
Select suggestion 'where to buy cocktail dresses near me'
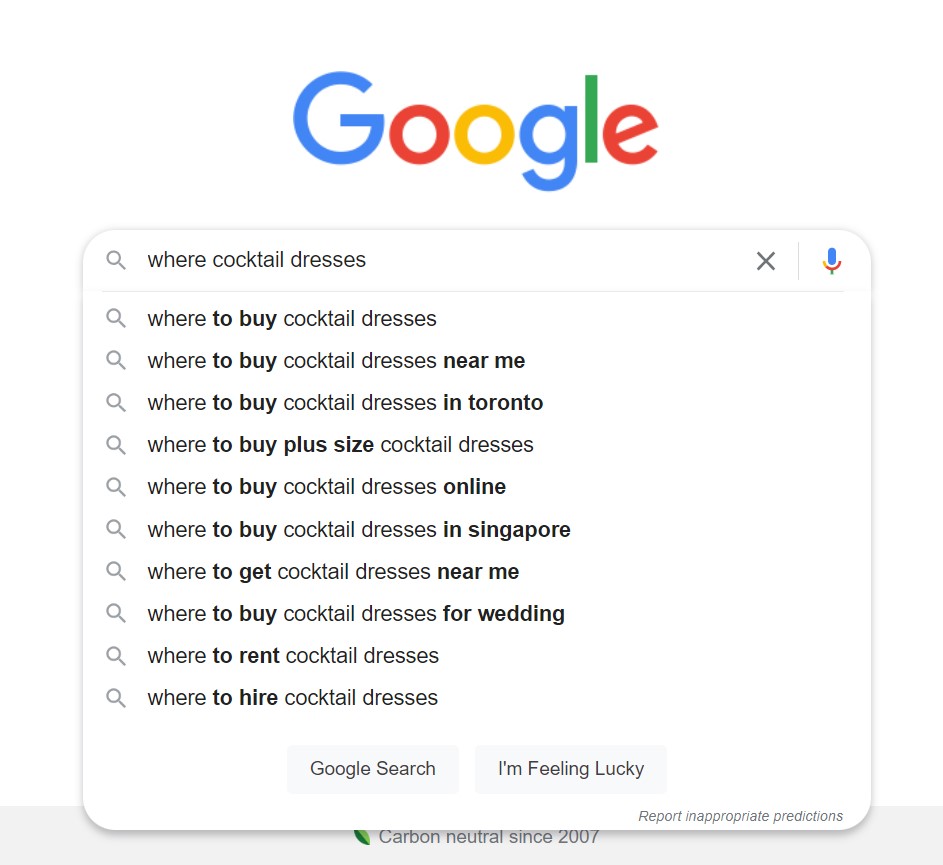pyautogui.click(x=336, y=360)
